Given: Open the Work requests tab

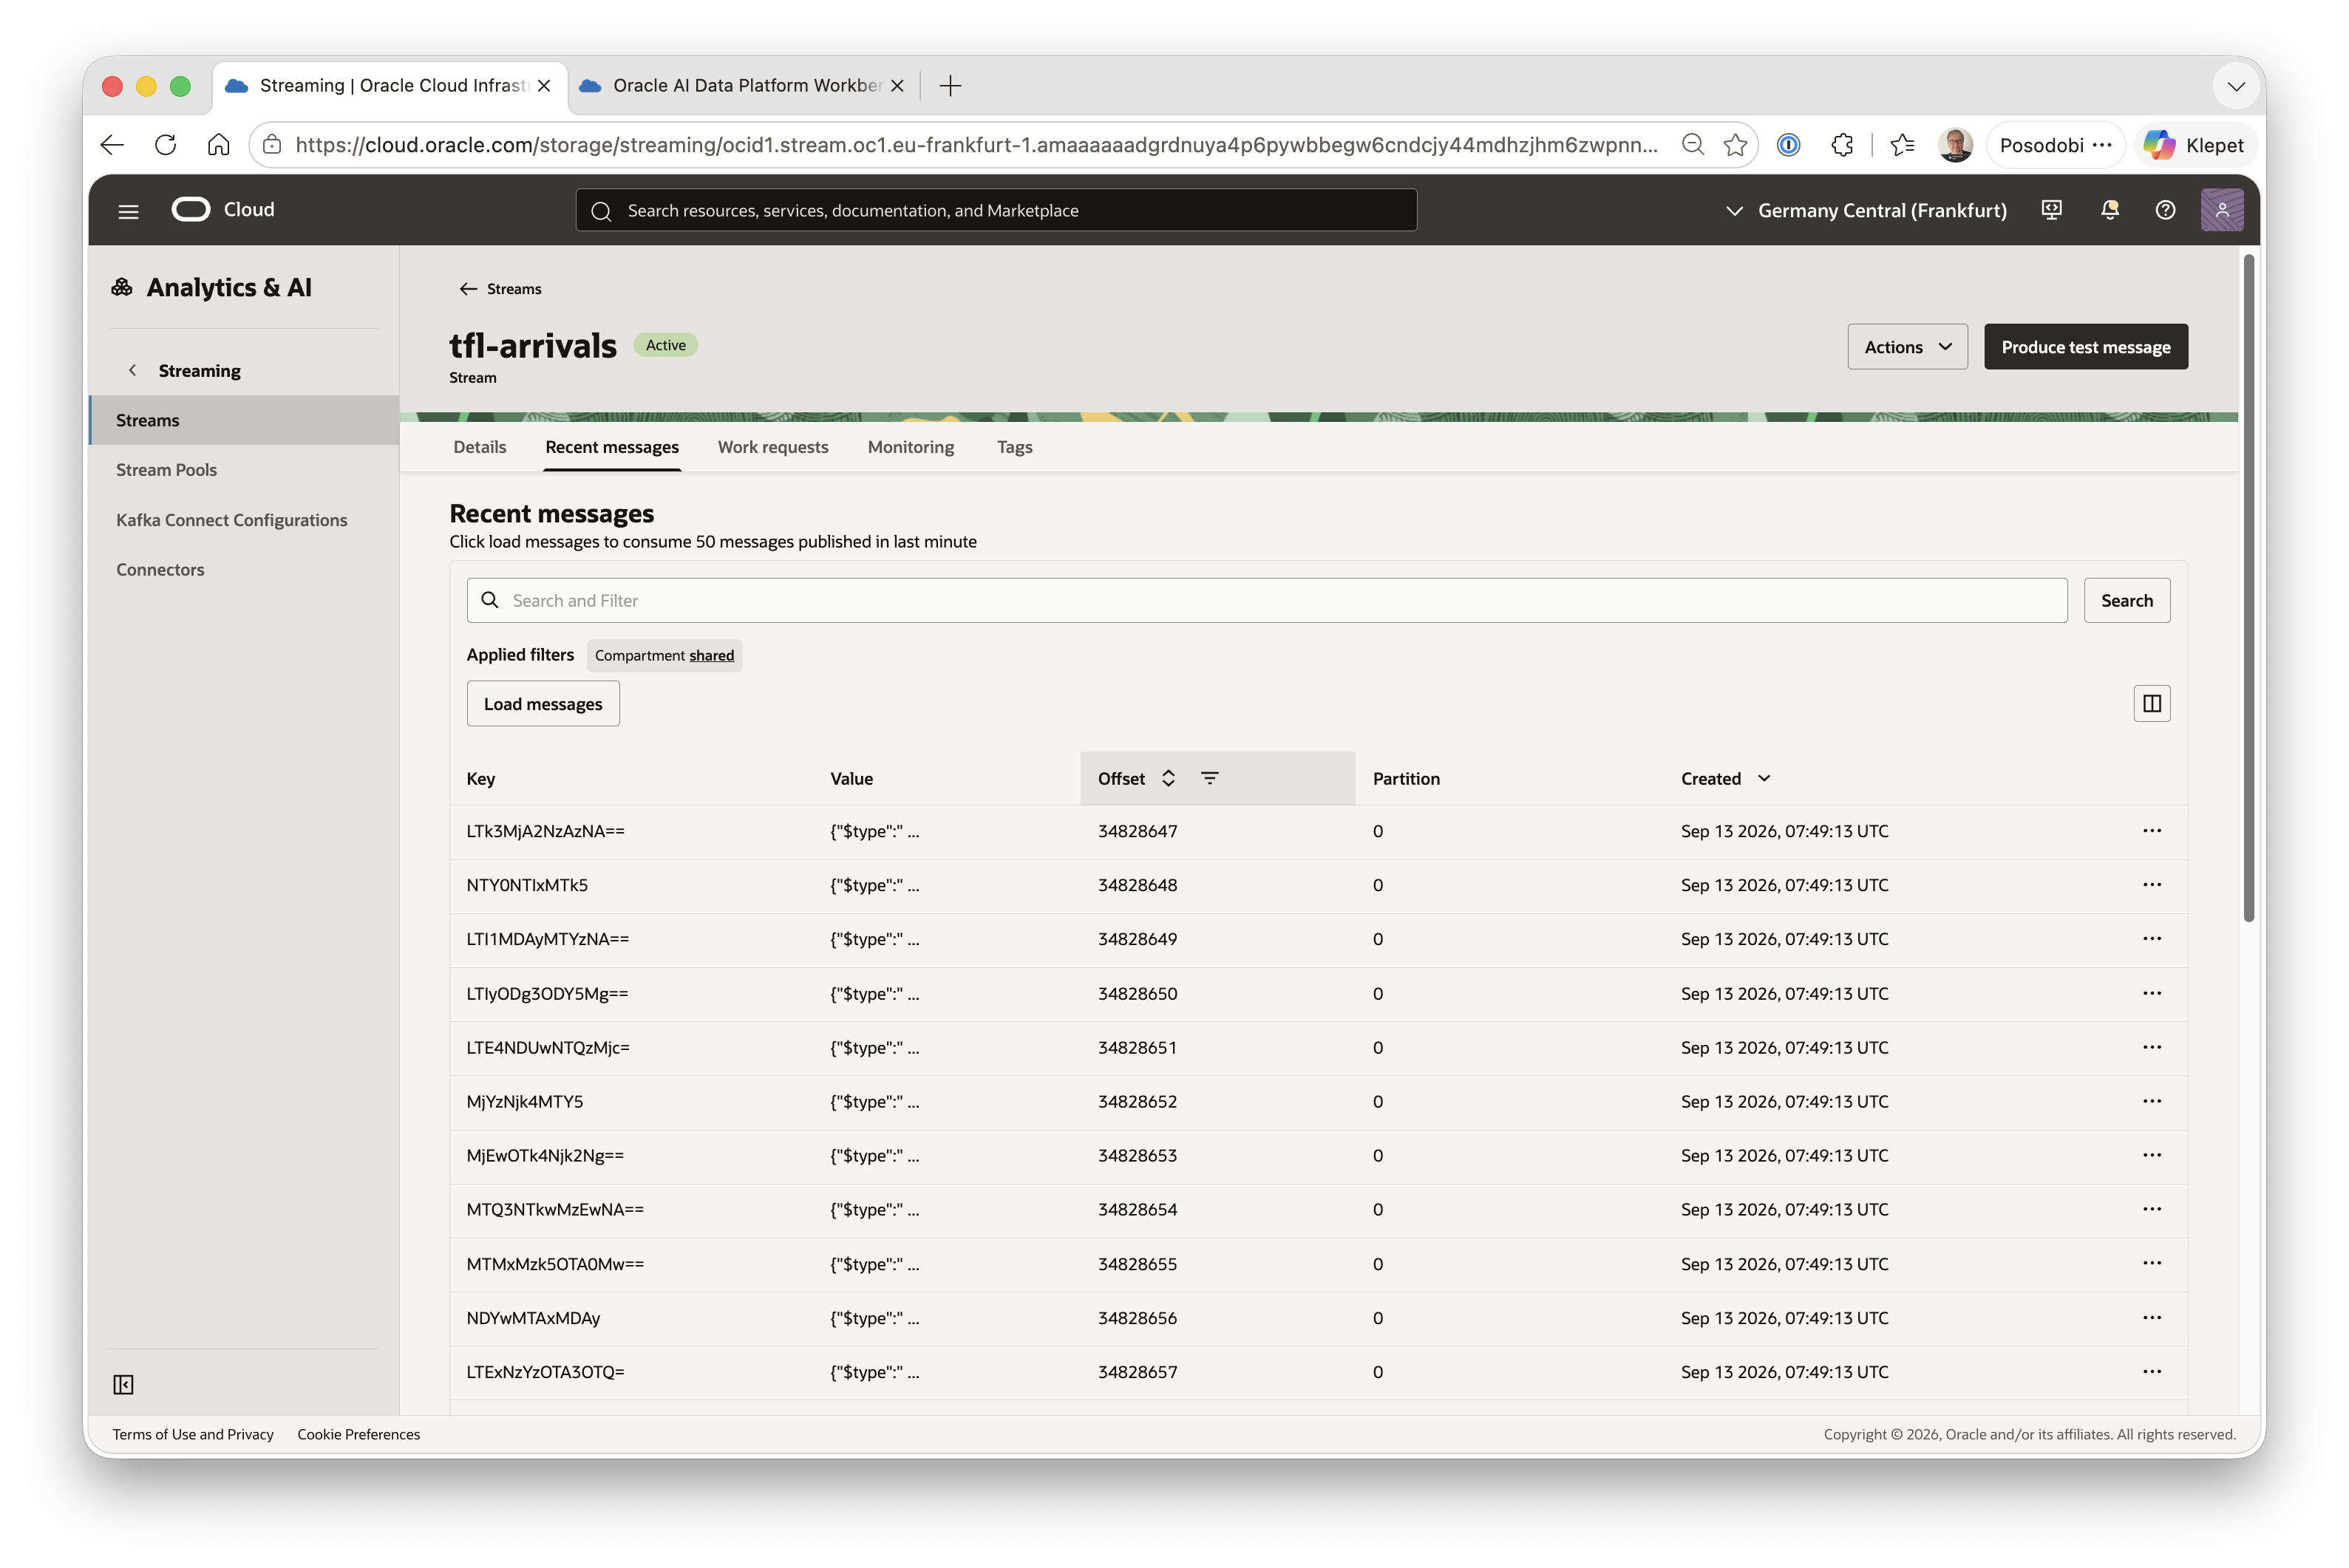Looking at the screenshot, I should (773, 447).
